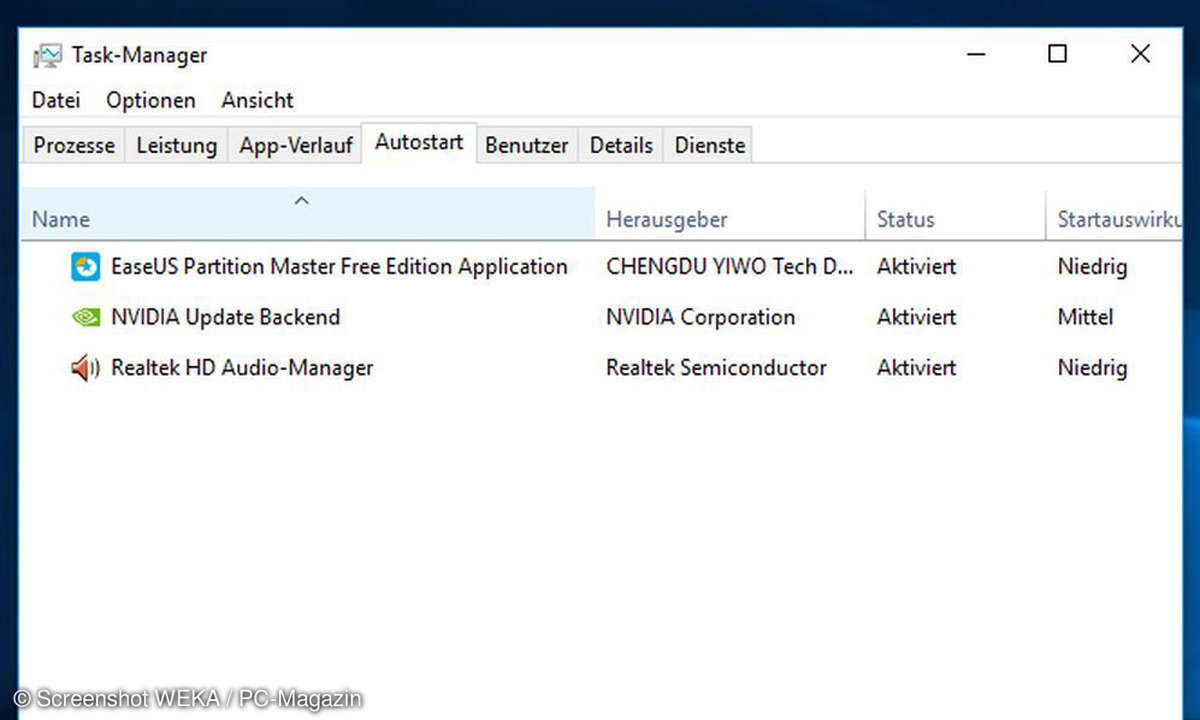
Task: Click Mittel impact in NVIDIA row
Action: tap(1086, 317)
